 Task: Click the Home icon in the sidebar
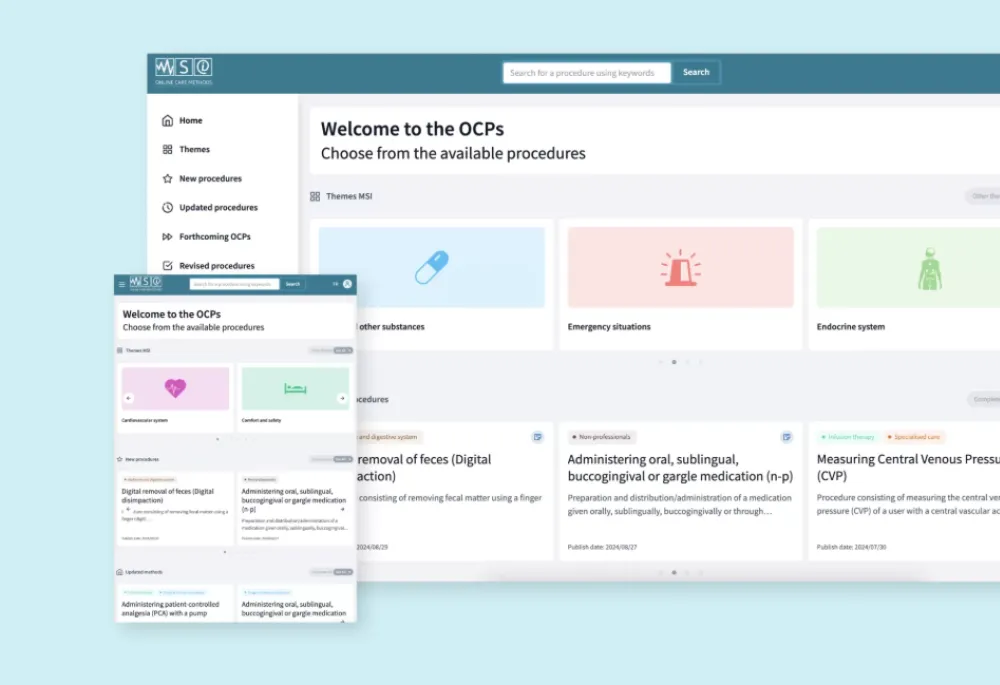click(x=167, y=121)
